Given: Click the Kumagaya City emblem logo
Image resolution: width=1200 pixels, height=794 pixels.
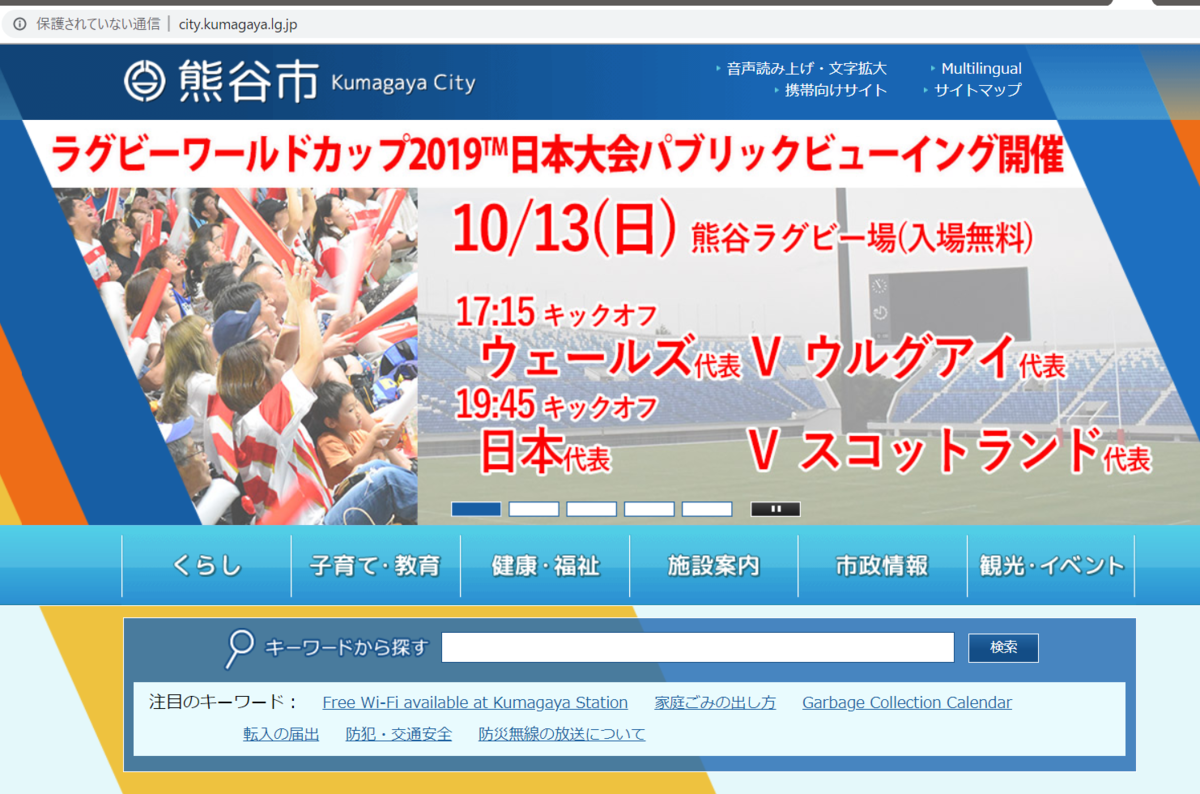Looking at the screenshot, I should (x=144, y=82).
